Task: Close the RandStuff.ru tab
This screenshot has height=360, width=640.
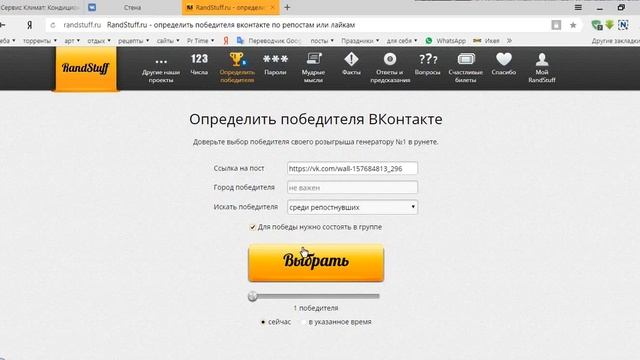Action: point(273,7)
